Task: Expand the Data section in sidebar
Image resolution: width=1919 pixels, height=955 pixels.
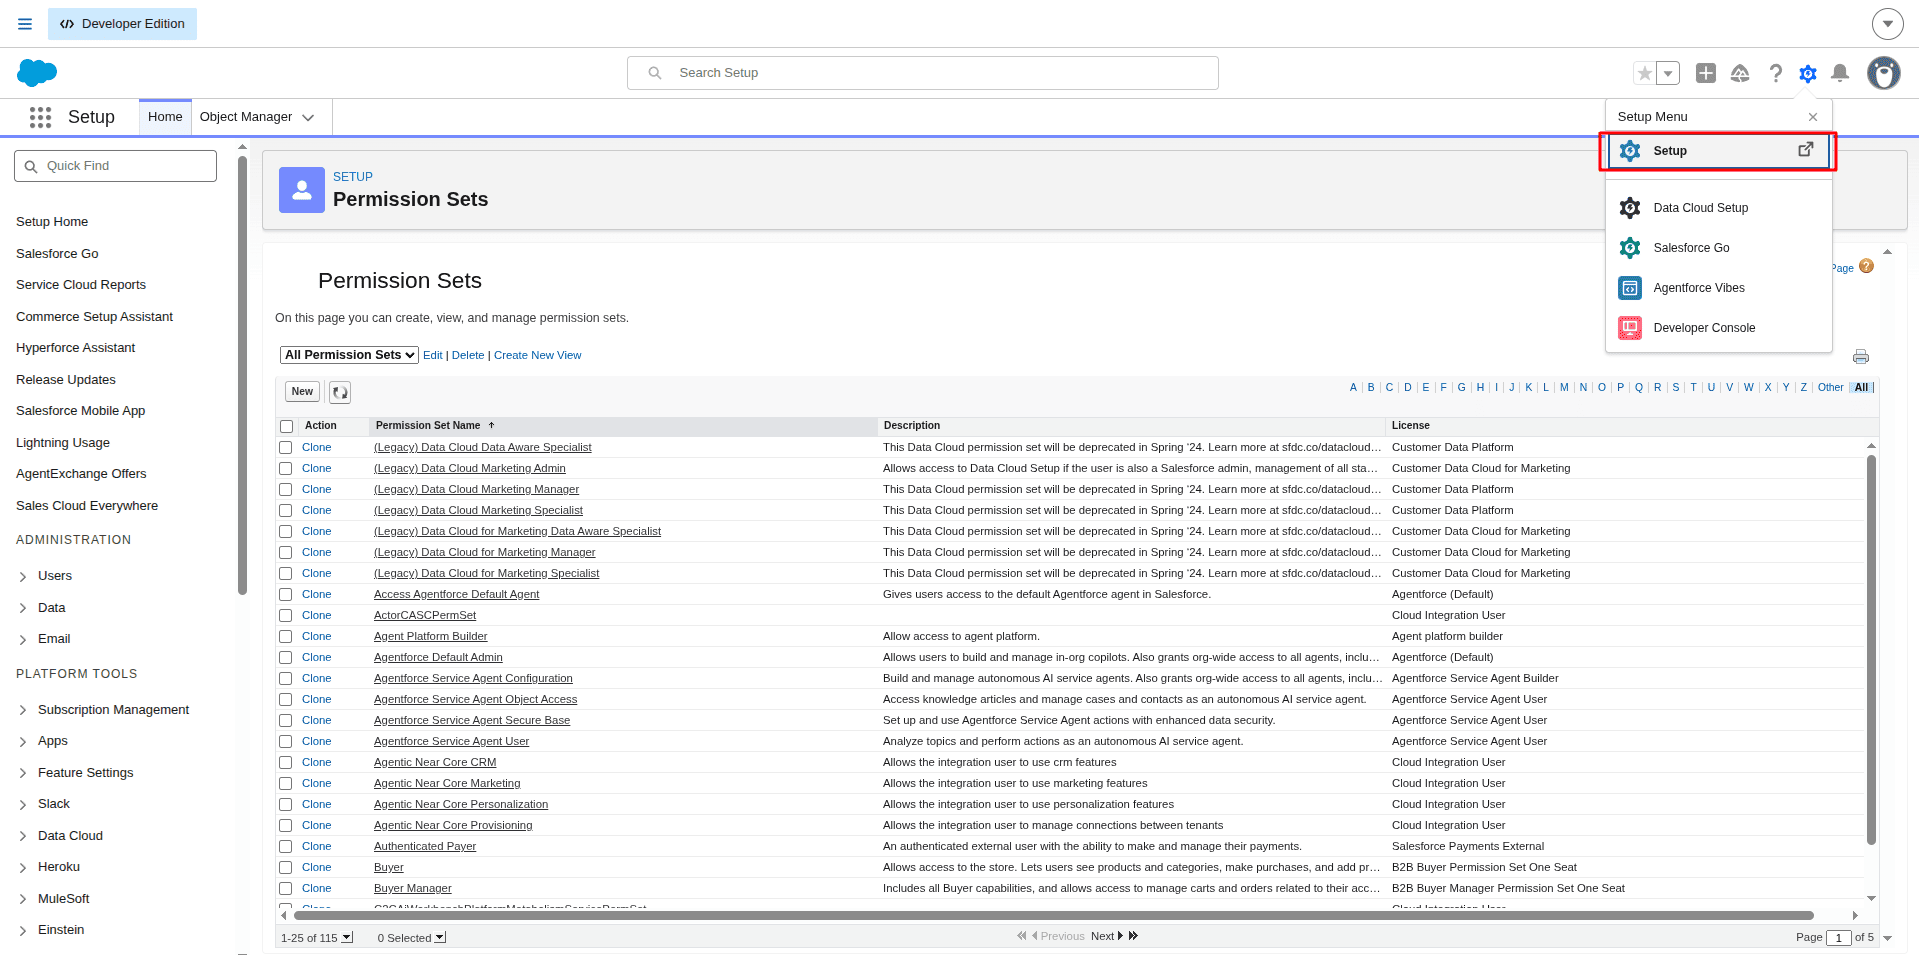Action: coord(23,608)
